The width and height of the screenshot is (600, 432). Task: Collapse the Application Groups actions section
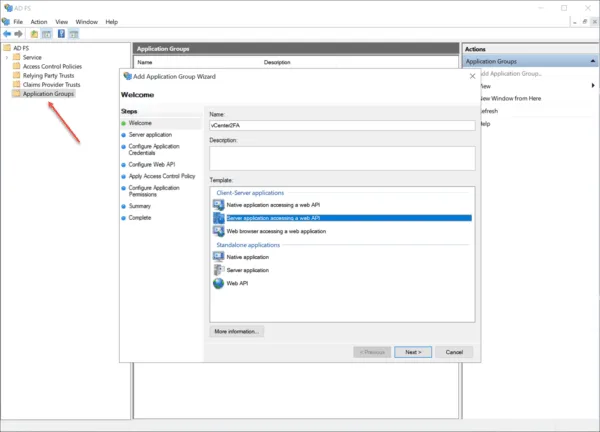click(x=592, y=61)
